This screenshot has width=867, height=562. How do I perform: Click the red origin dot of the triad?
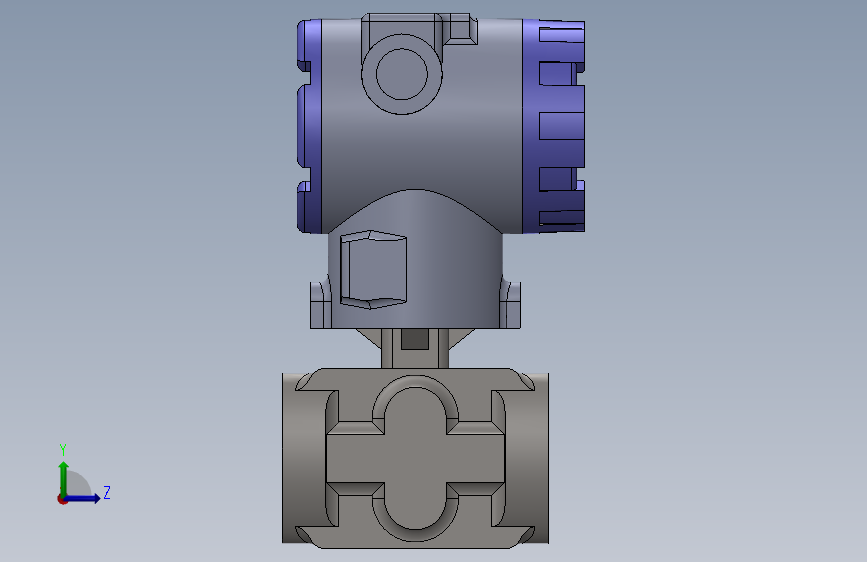pos(62,499)
